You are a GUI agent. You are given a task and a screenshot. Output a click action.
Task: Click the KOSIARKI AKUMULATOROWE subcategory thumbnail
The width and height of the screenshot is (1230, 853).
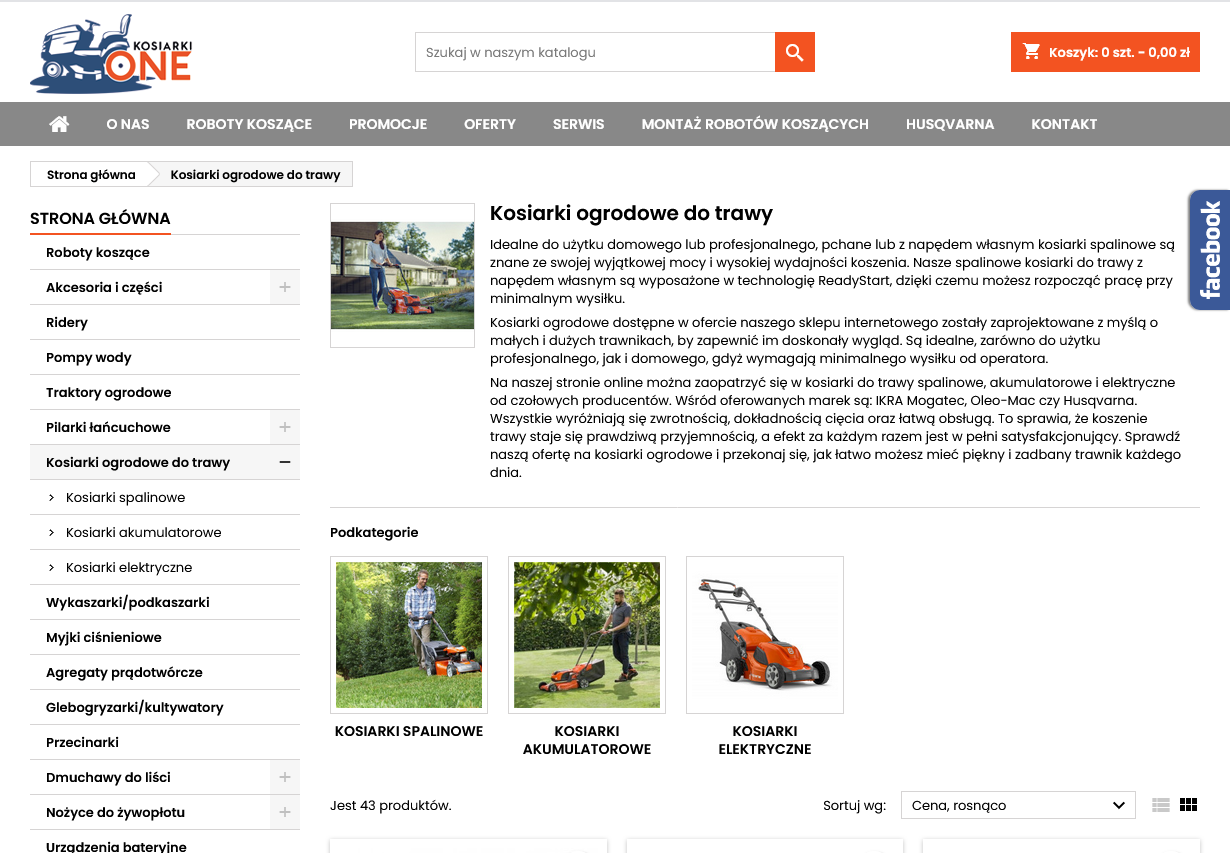586,635
